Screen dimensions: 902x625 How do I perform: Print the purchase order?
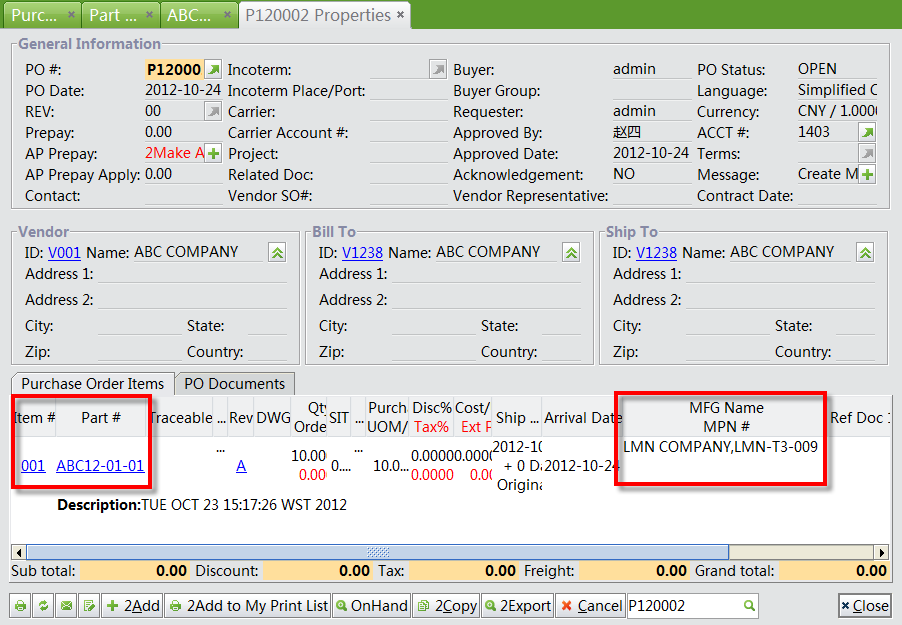20,606
